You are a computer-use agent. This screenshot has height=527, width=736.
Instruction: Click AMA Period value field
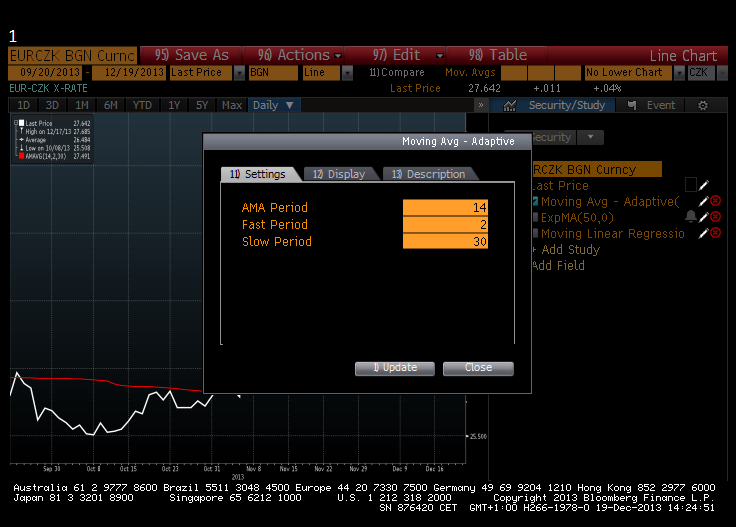[x=445, y=207]
